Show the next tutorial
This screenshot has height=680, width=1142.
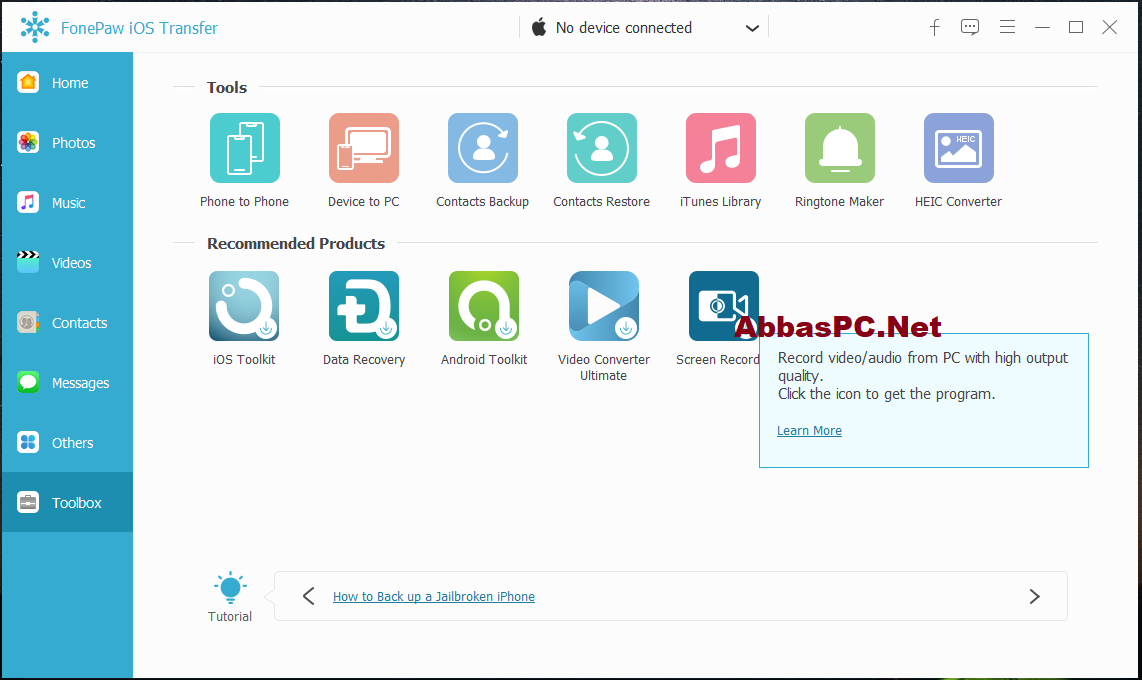click(x=1034, y=596)
